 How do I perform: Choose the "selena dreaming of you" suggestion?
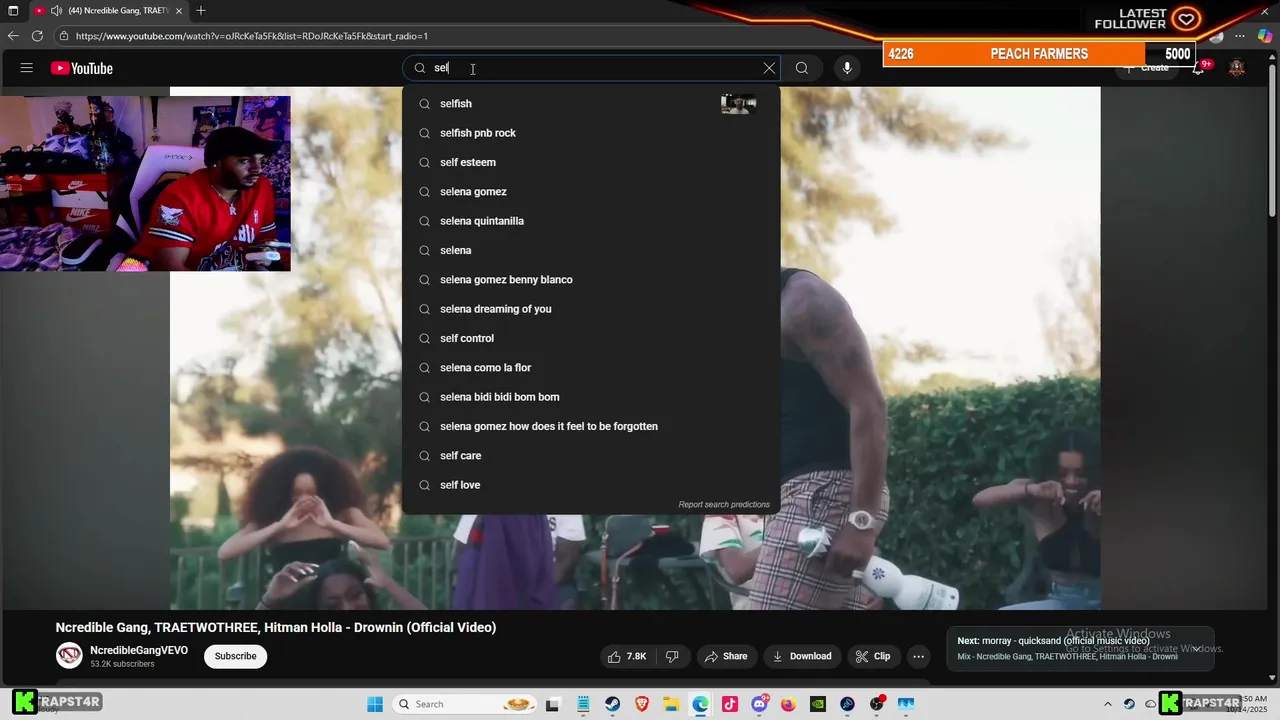590,309
